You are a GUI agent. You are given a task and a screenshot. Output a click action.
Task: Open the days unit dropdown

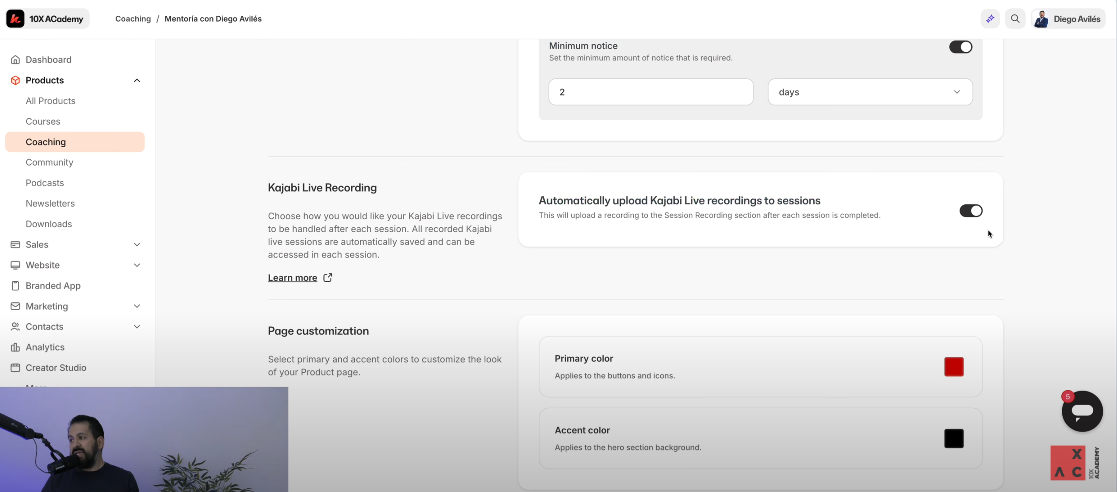[x=870, y=92]
